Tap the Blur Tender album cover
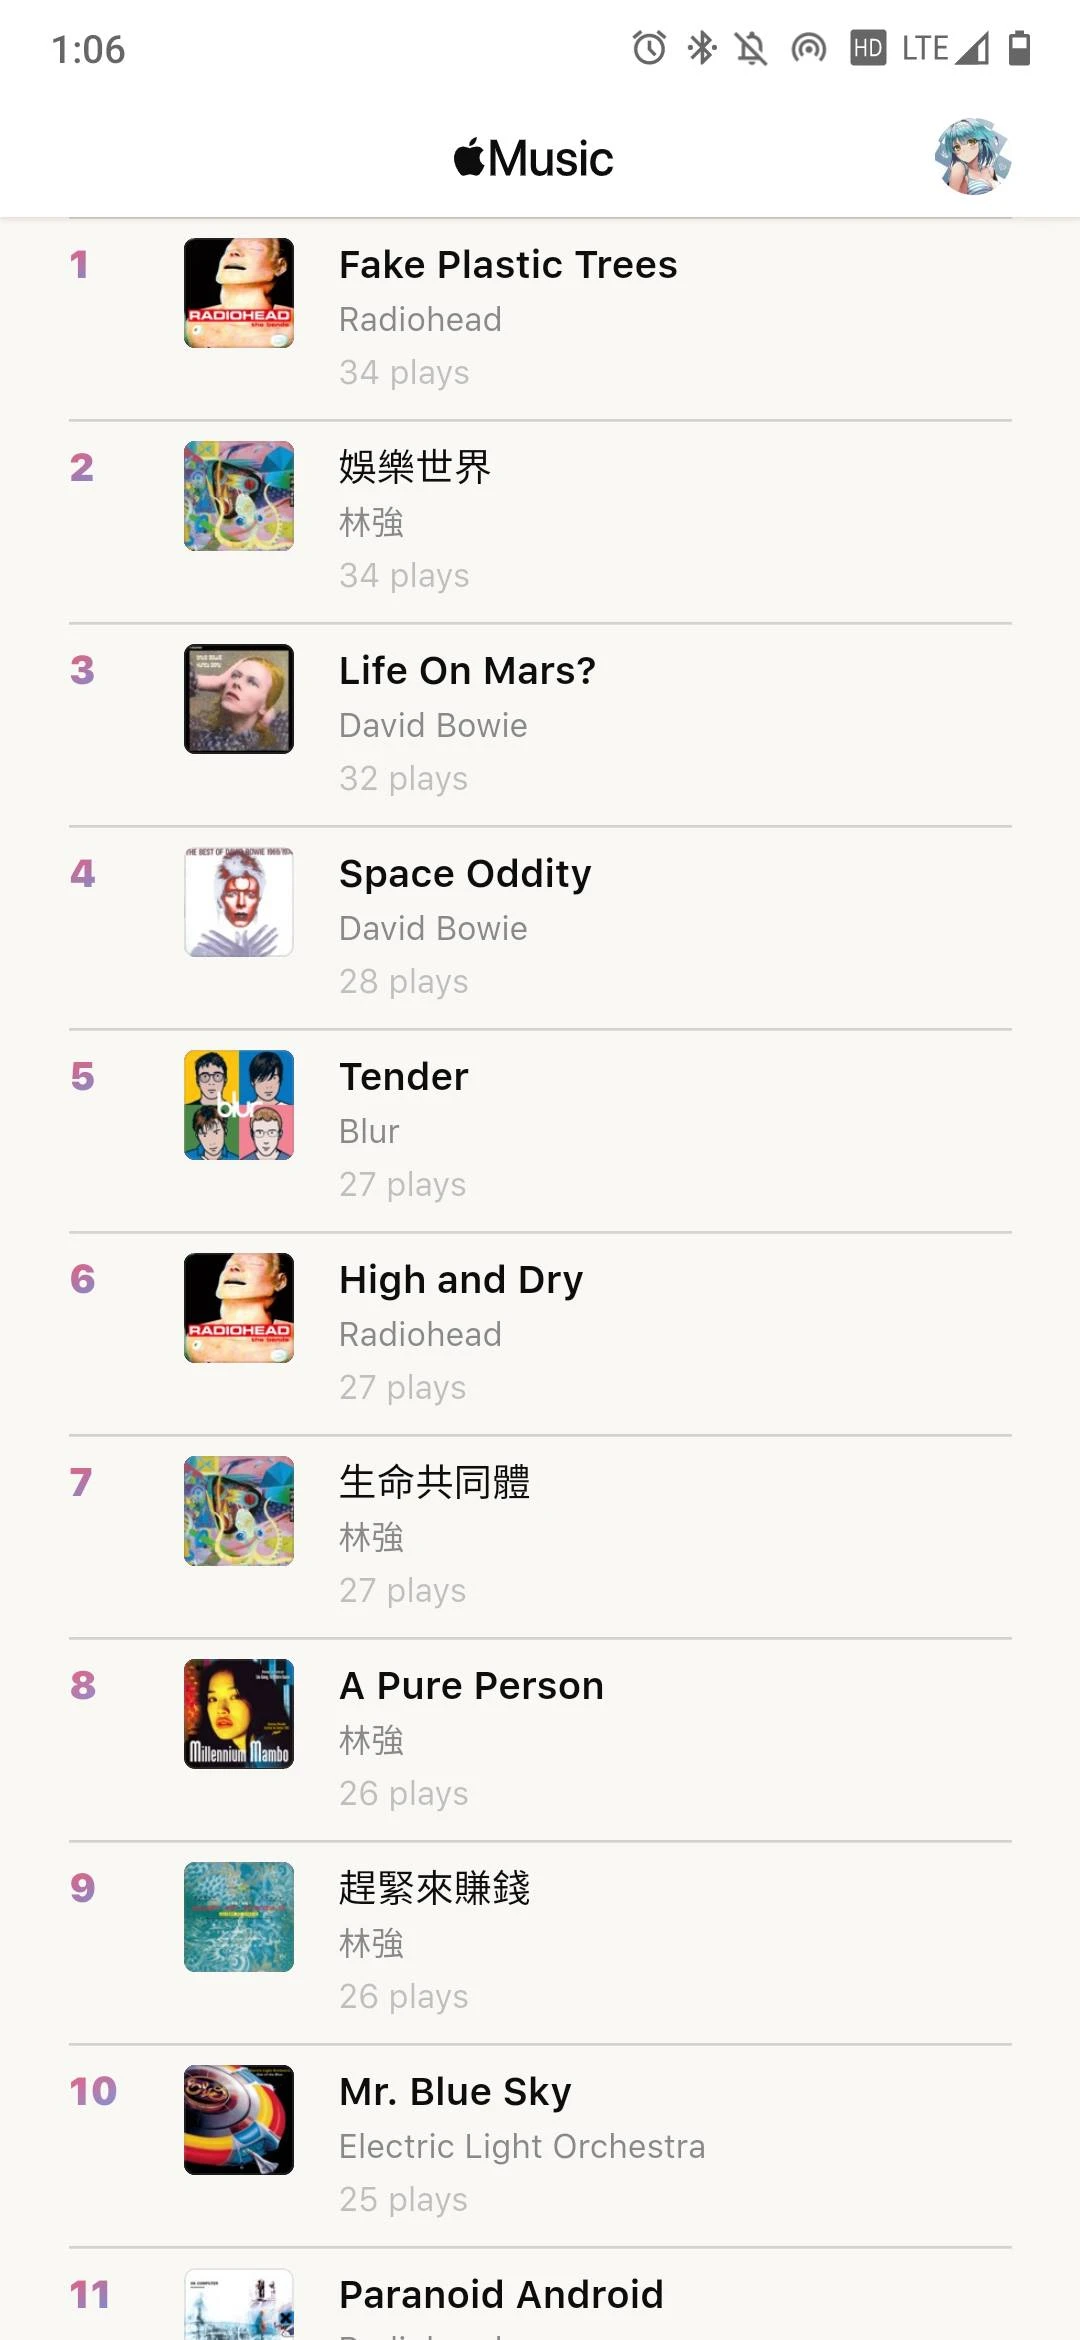Image resolution: width=1080 pixels, height=2340 pixels. click(x=239, y=1105)
